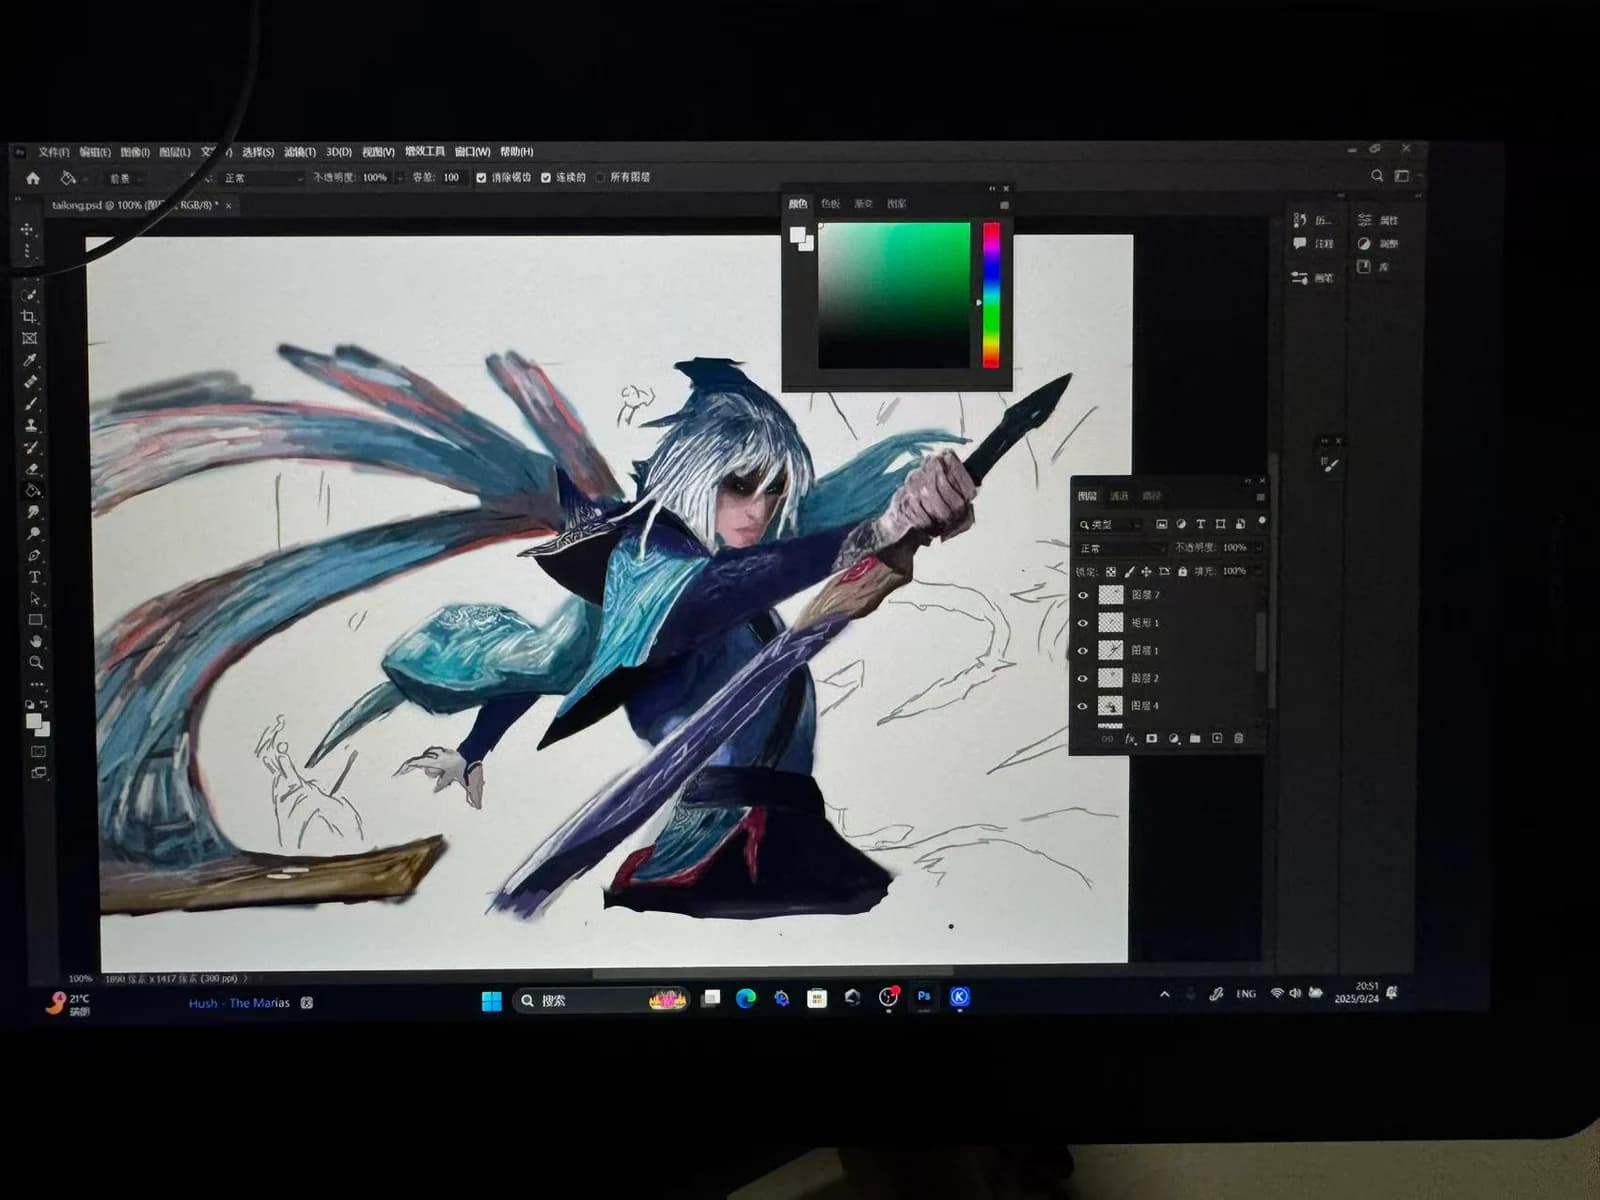This screenshot has width=1600, height=1200.
Task: Open the 选择(S) menu
Action: pyautogui.click(x=258, y=152)
